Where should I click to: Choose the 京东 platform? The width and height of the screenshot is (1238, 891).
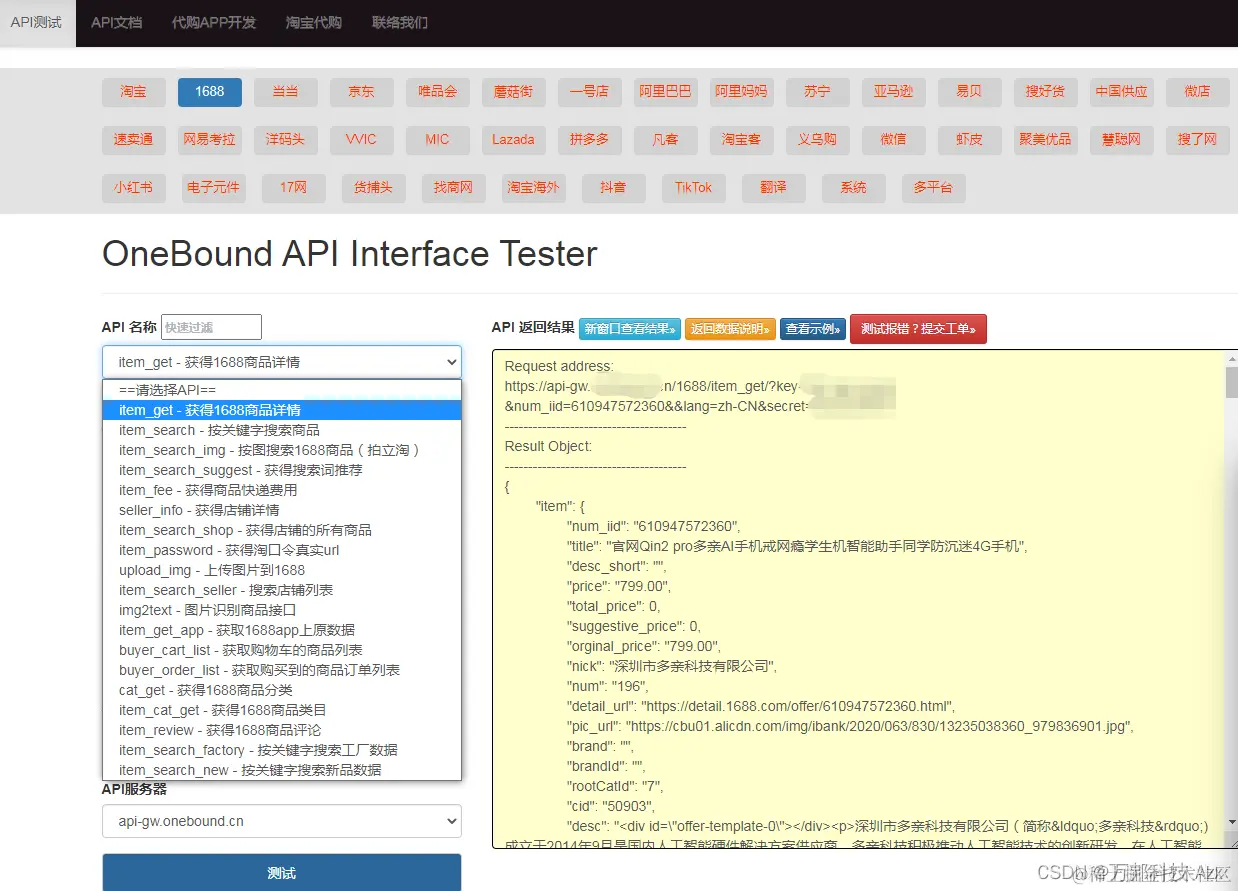pyautogui.click(x=362, y=91)
